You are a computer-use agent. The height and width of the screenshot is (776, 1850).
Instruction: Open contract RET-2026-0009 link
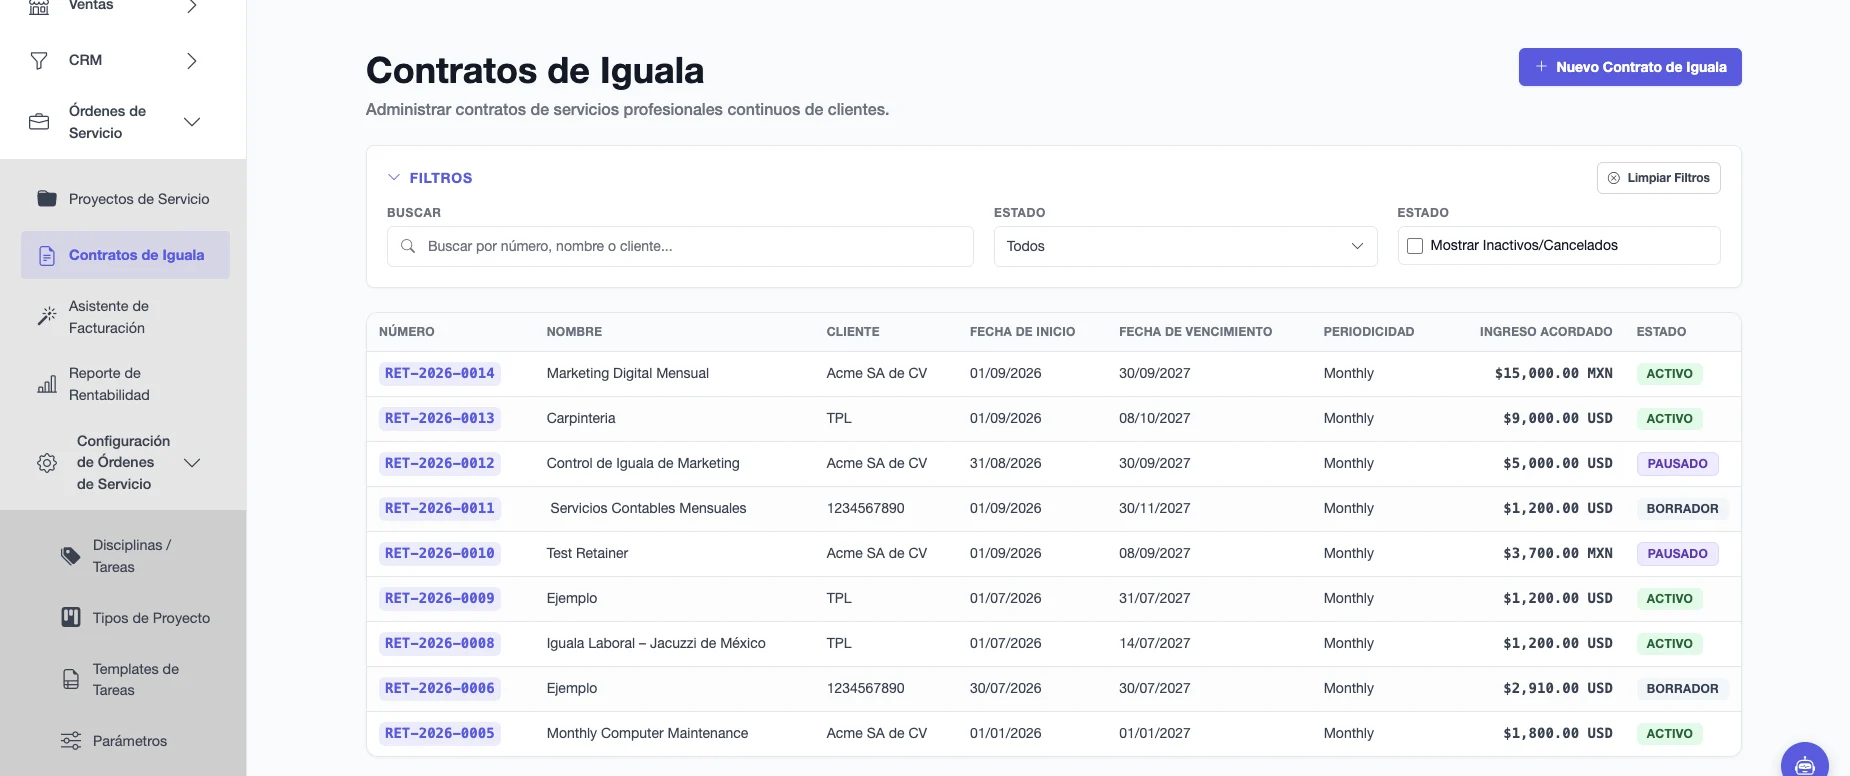[x=440, y=599]
